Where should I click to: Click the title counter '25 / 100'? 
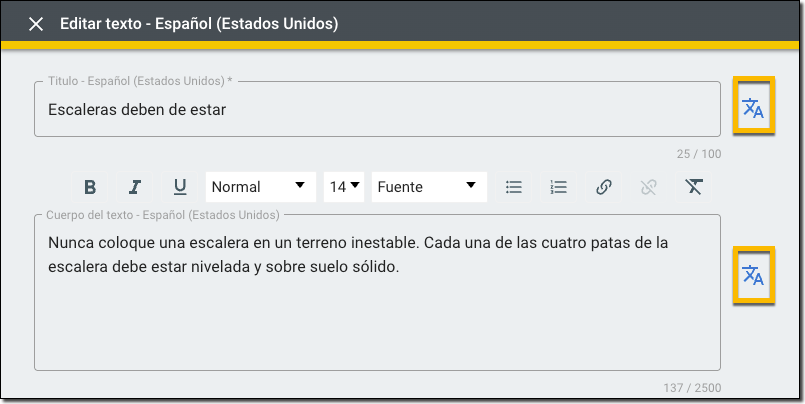coord(697,154)
